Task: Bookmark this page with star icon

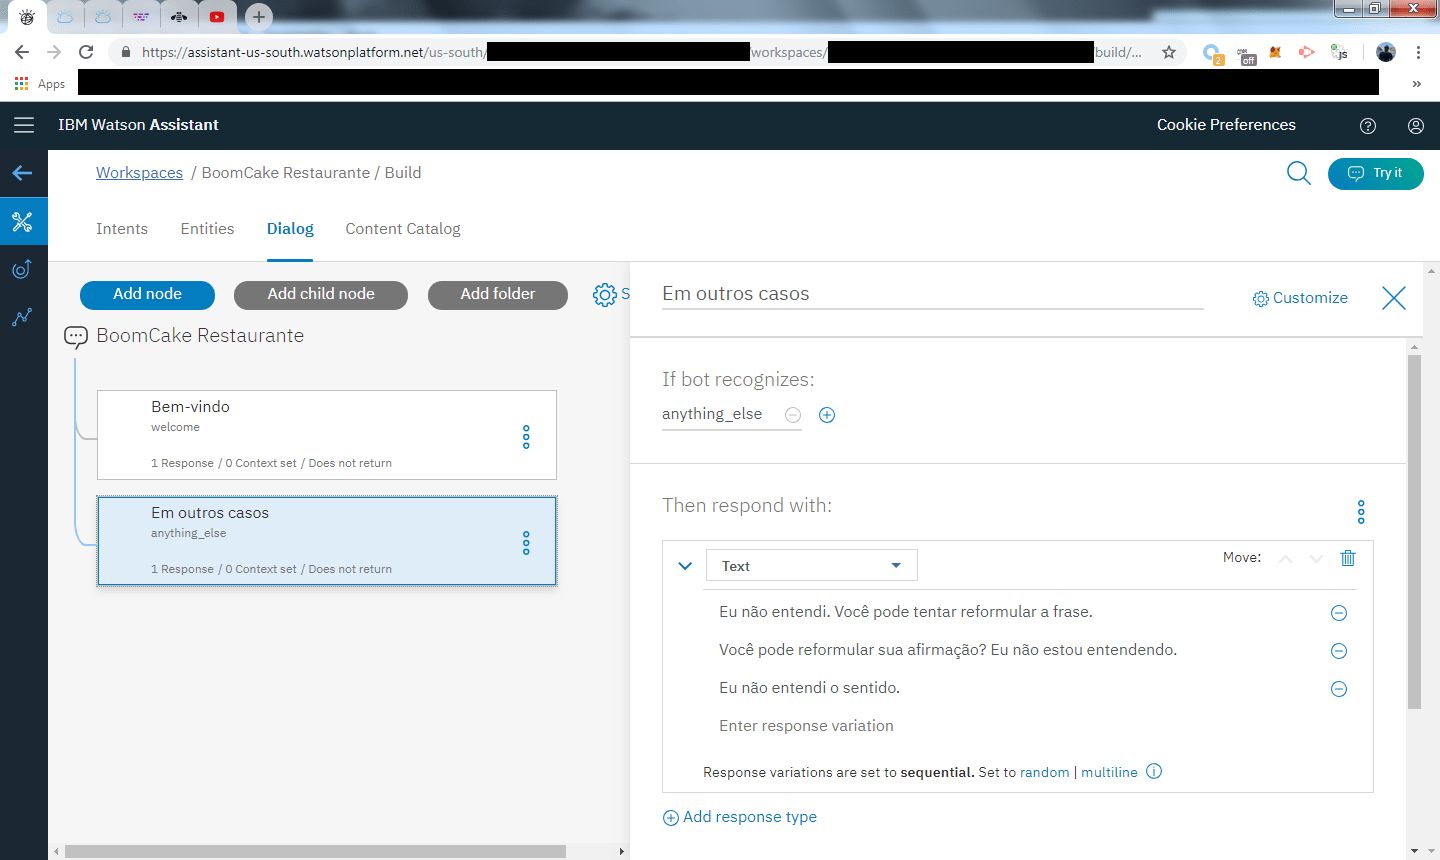Action: [1168, 52]
